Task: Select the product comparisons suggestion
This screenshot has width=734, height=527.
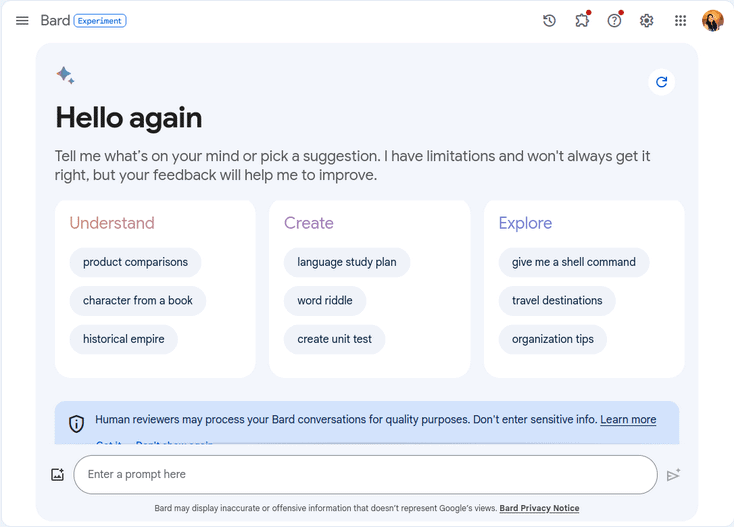Action: tap(135, 262)
